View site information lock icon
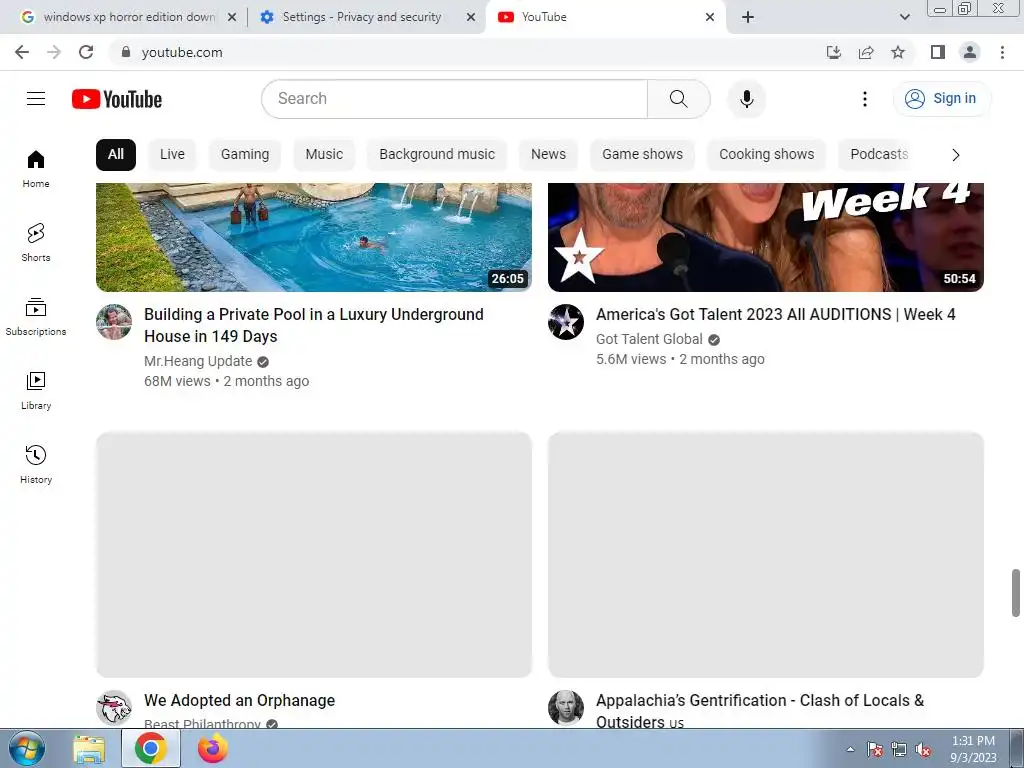Image resolution: width=1024 pixels, height=768 pixels. 126,52
